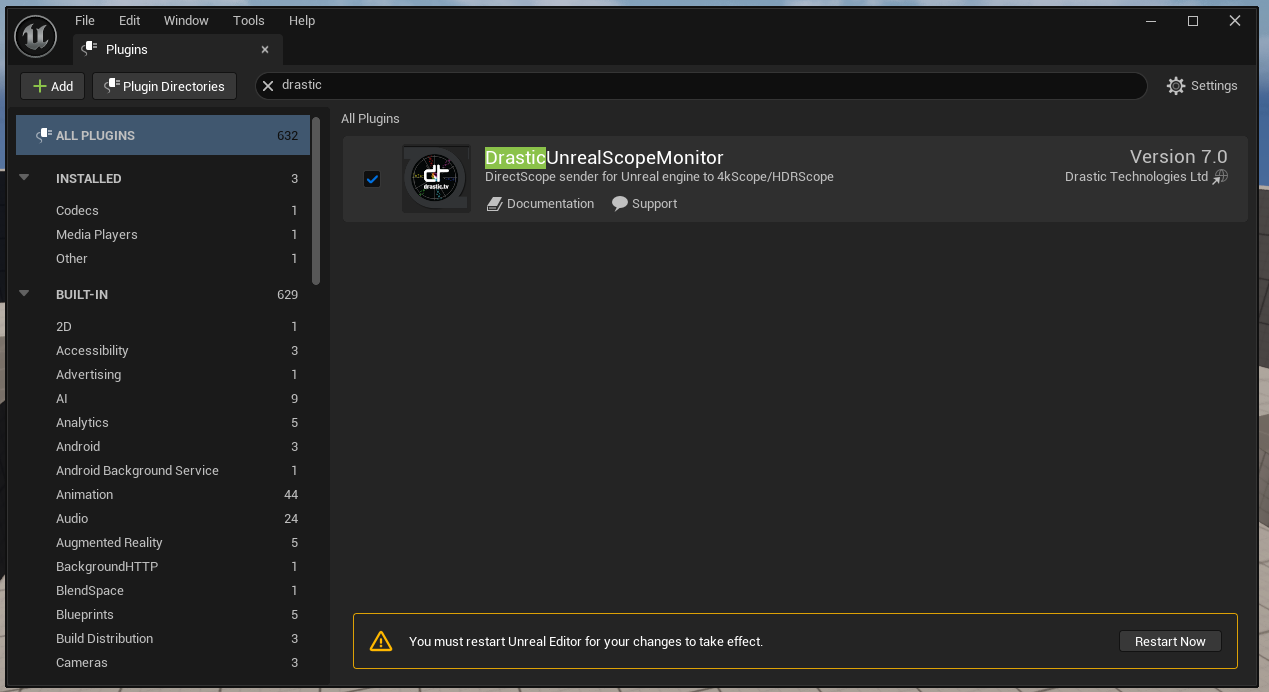
Task: Click the DrasticUnrealScopeMonitor plugin thumbnail
Action: 436,179
